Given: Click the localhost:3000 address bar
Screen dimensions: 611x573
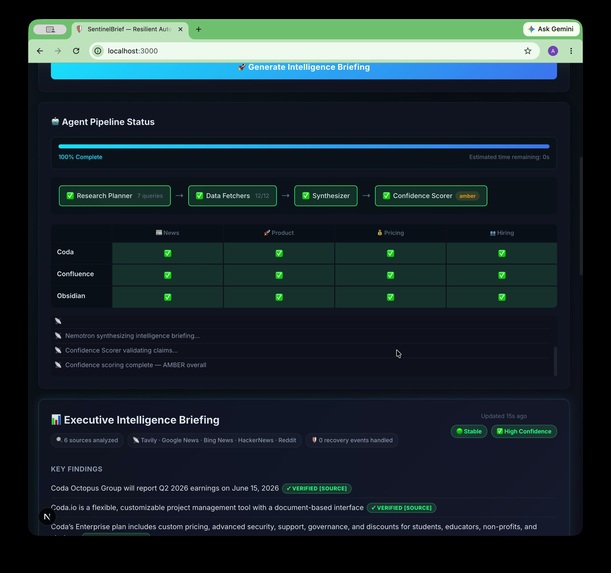Looking at the screenshot, I should (314, 51).
